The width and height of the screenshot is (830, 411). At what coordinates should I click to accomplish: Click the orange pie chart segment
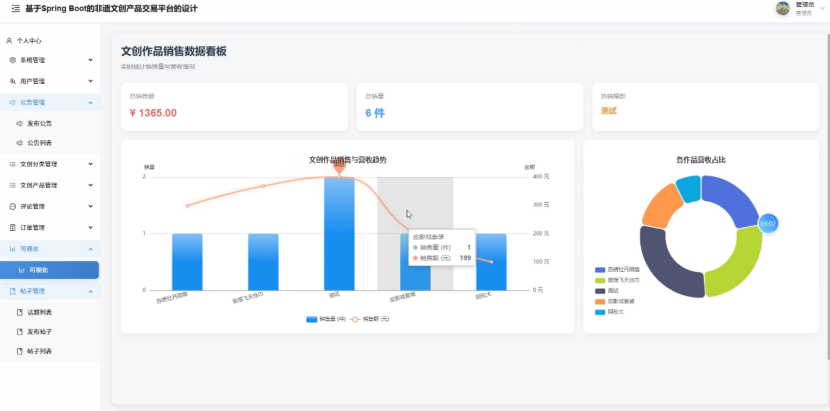659,207
